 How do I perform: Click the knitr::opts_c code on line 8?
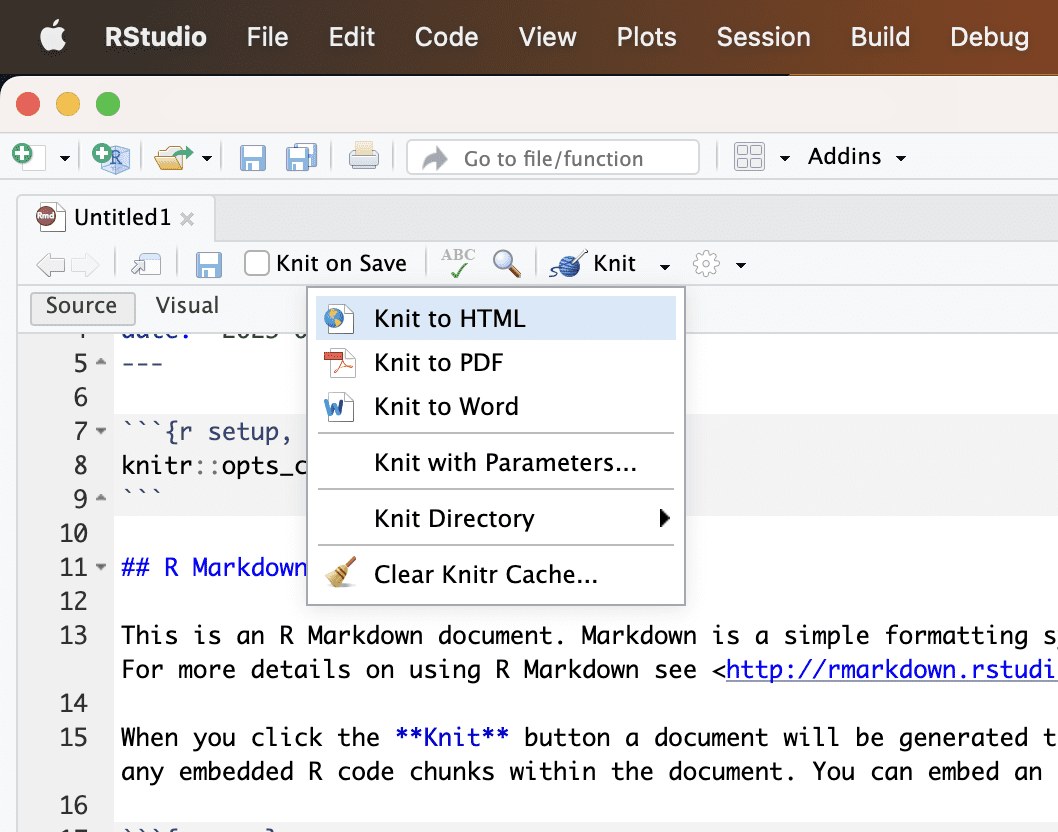click(215, 466)
